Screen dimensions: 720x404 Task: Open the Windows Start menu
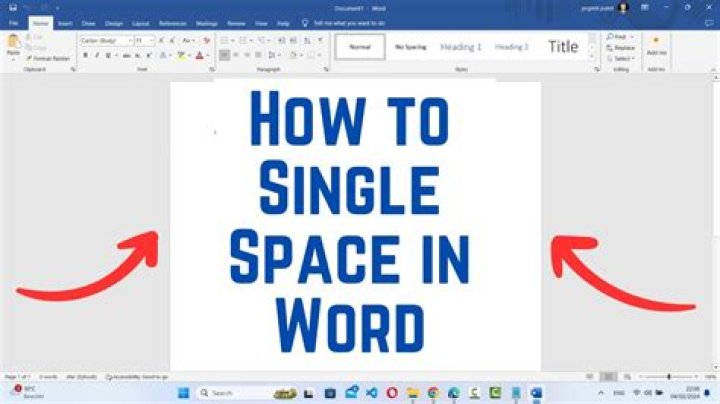coord(183,392)
